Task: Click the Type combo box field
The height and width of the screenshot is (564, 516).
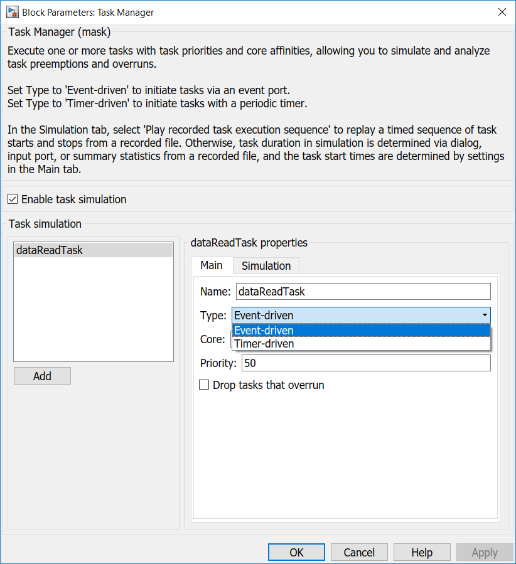Action: 361,315
